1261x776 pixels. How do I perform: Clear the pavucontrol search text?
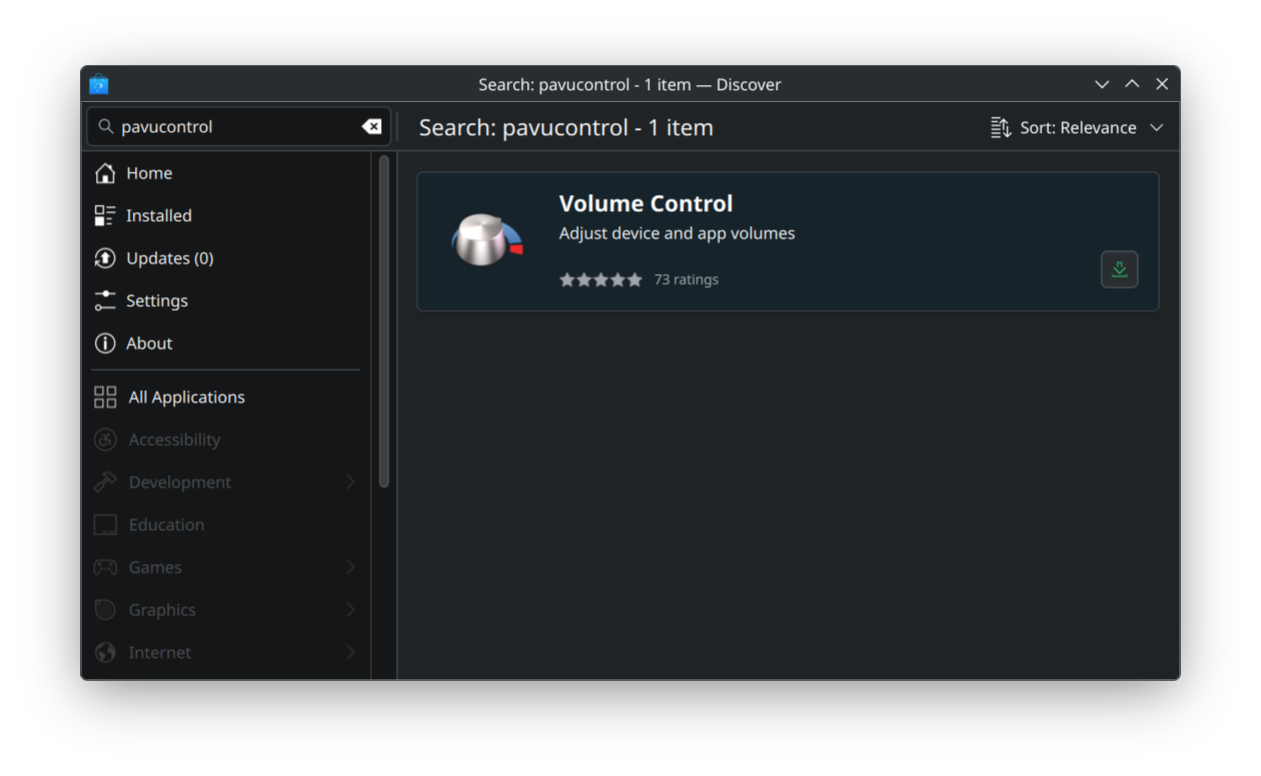371,126
